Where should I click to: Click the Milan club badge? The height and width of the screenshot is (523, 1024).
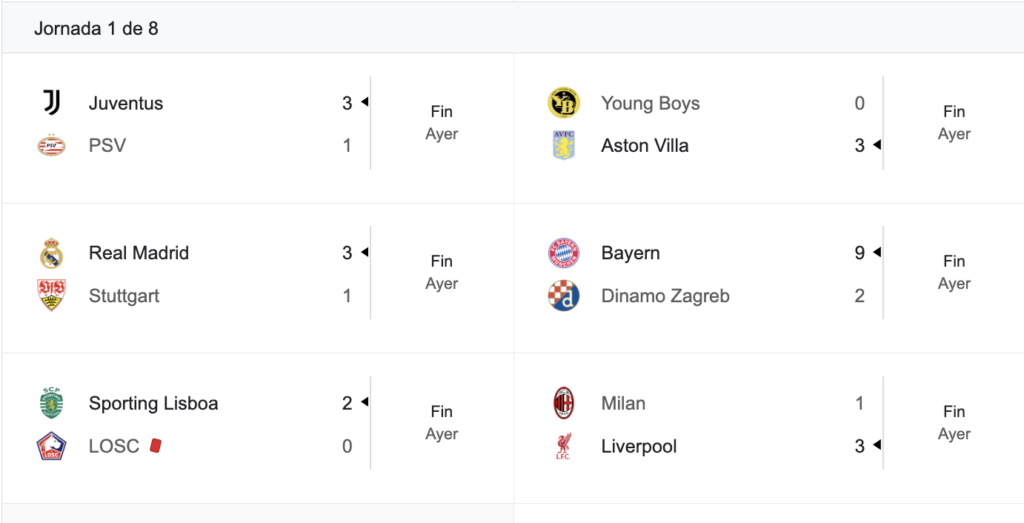[564, 403]
